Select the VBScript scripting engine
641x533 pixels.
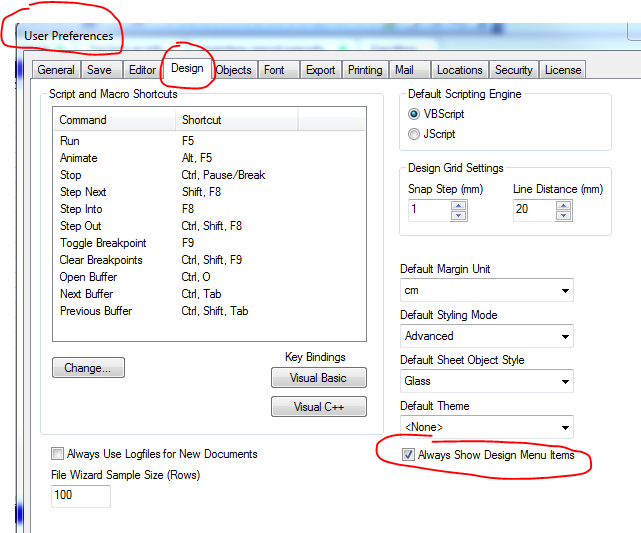[415, 114]
